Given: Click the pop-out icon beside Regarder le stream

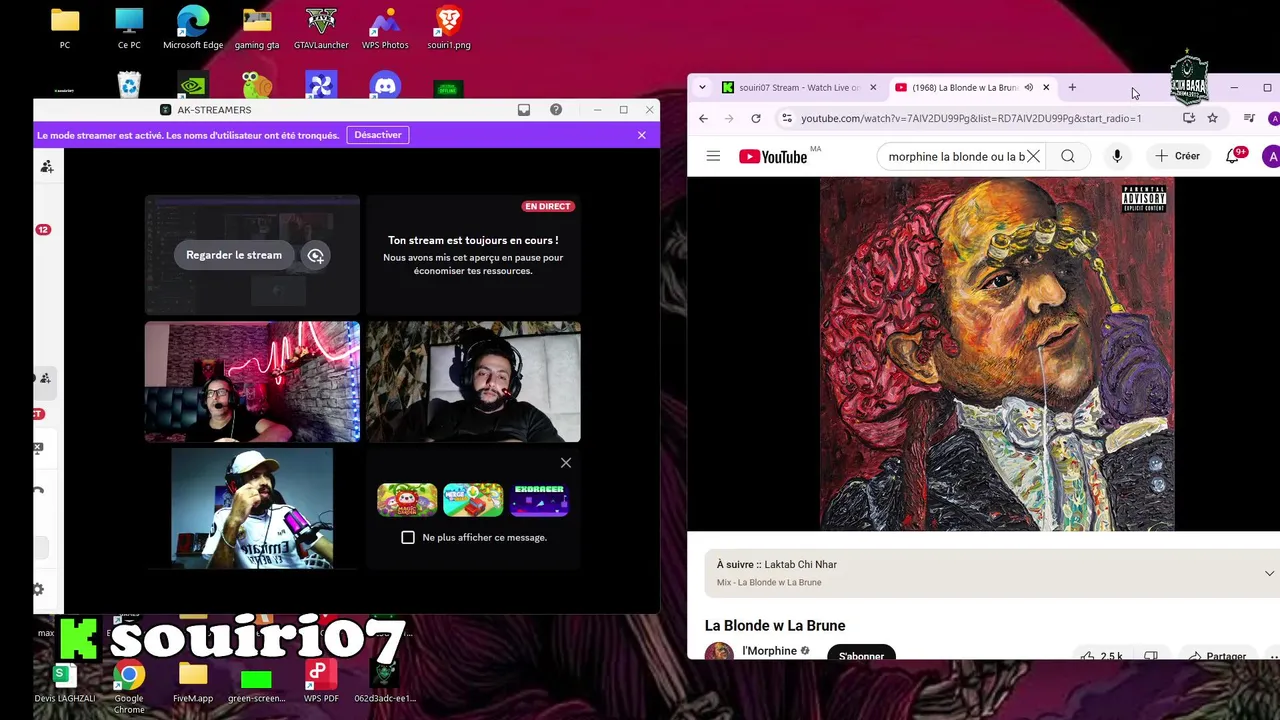Looking at the screenshot, I should pos(315,256).
